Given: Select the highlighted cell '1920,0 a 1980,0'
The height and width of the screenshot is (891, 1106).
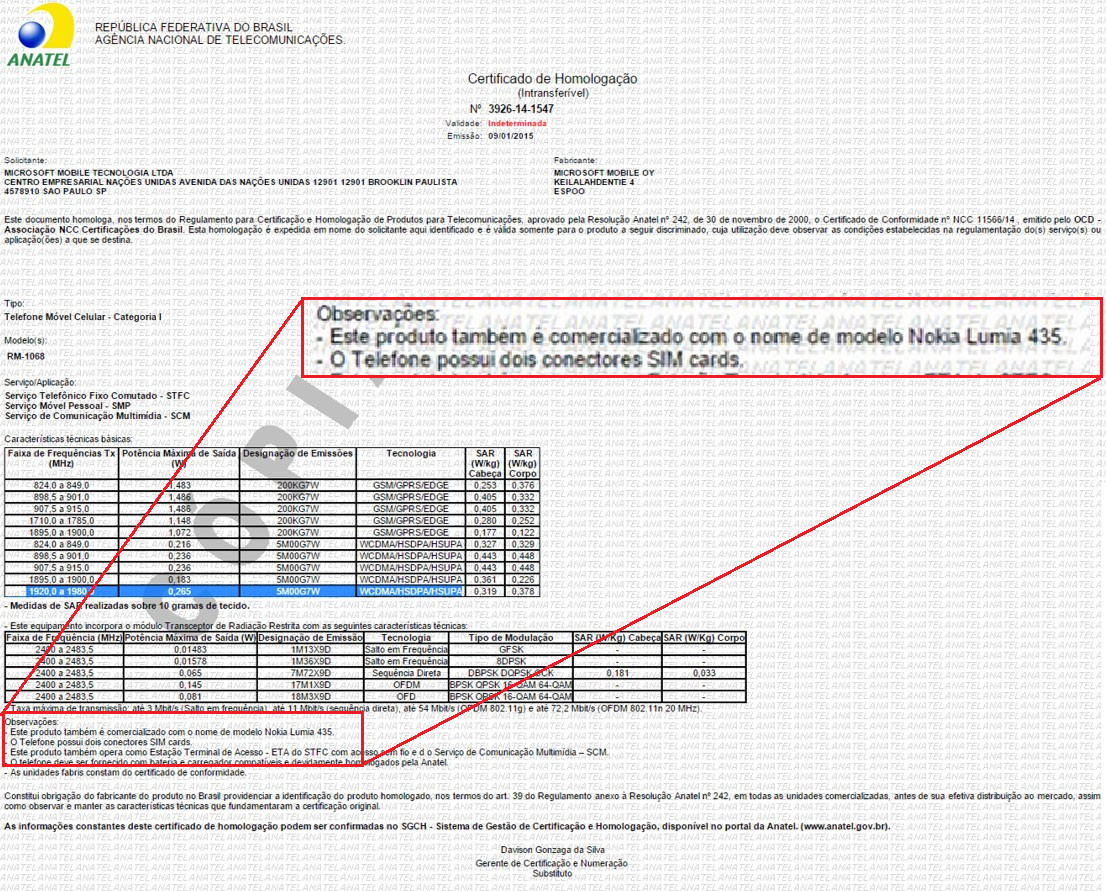Looking at the screenshot, I should (x=61, y=591).
